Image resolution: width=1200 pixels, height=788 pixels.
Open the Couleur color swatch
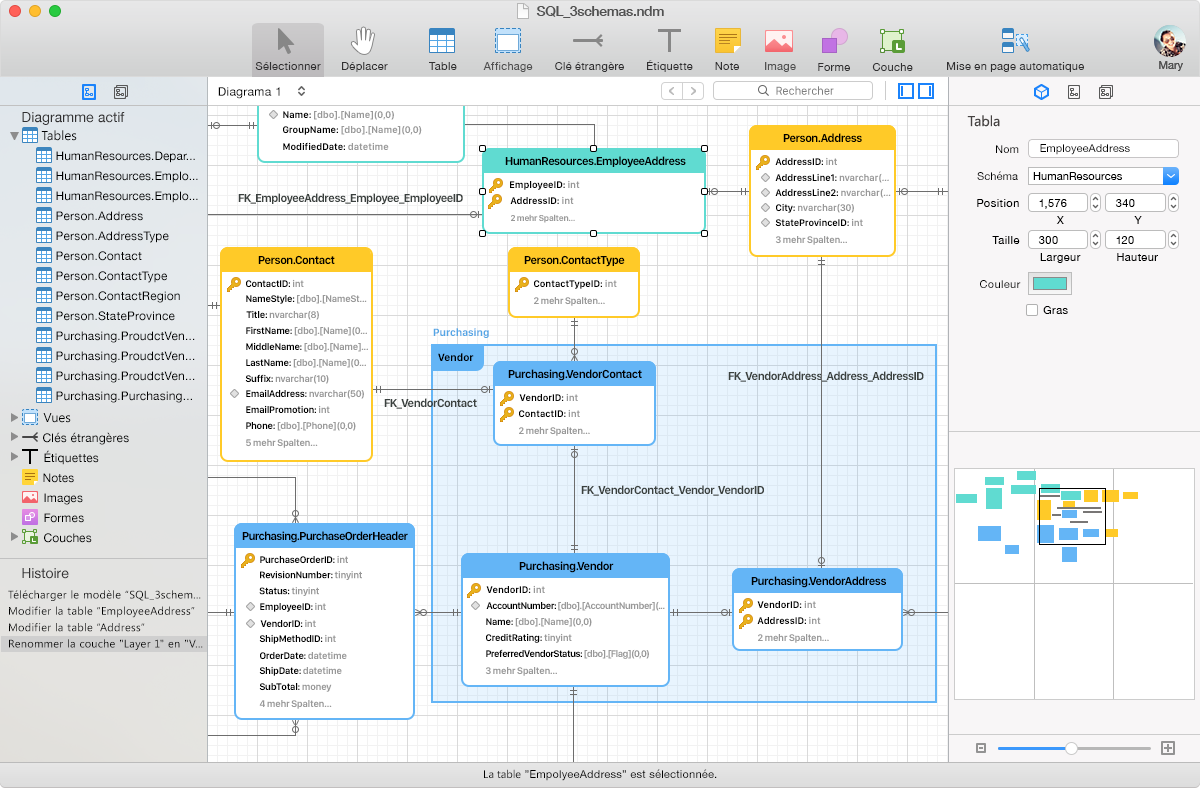coord(1050,284)
